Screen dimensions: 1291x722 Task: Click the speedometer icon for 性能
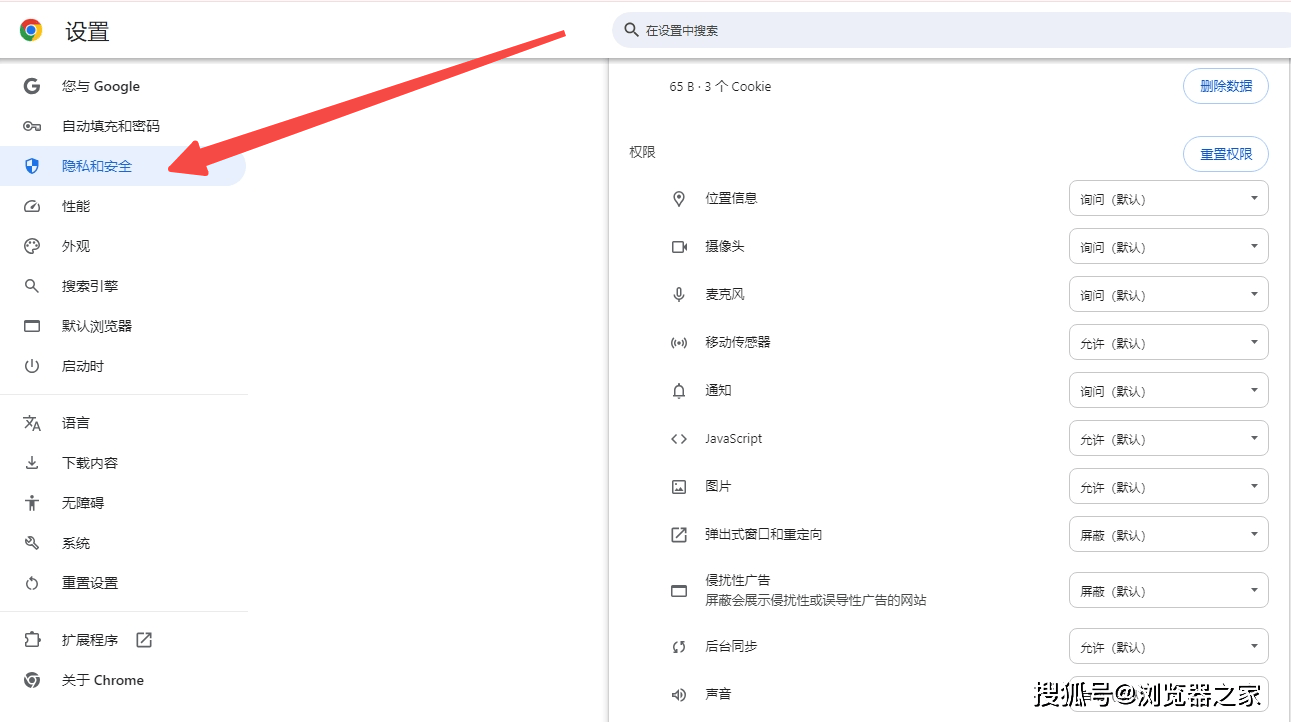[x=32, y=206]
